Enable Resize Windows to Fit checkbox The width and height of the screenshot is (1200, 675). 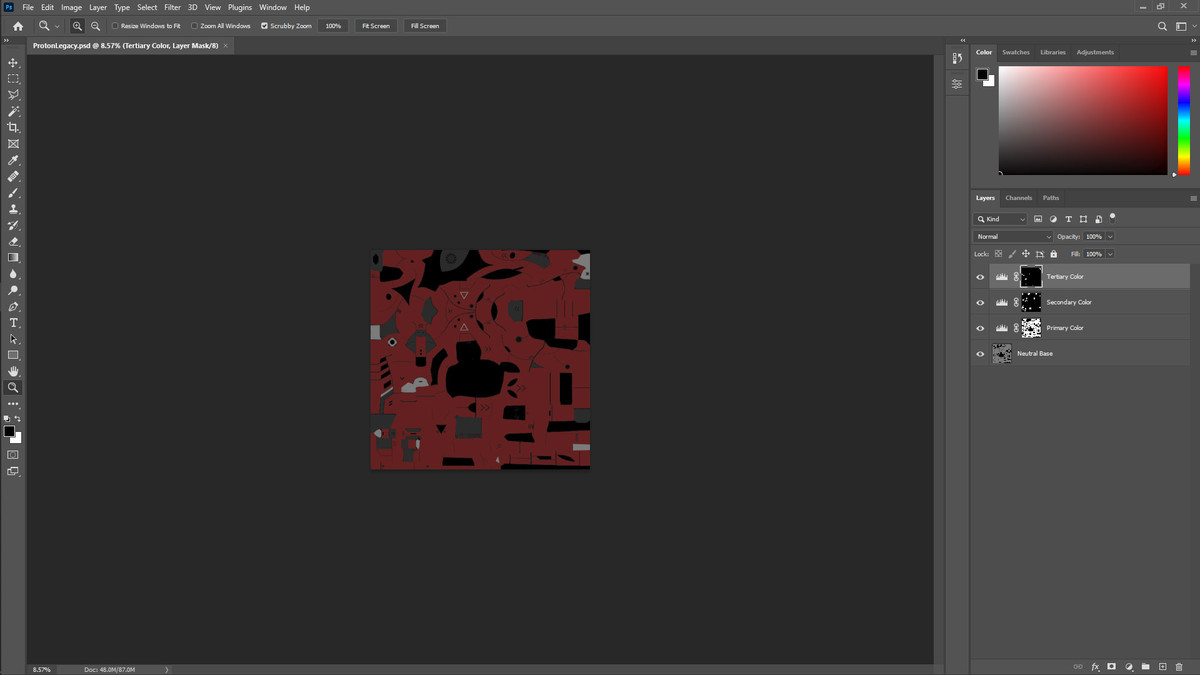pos(115,26)
